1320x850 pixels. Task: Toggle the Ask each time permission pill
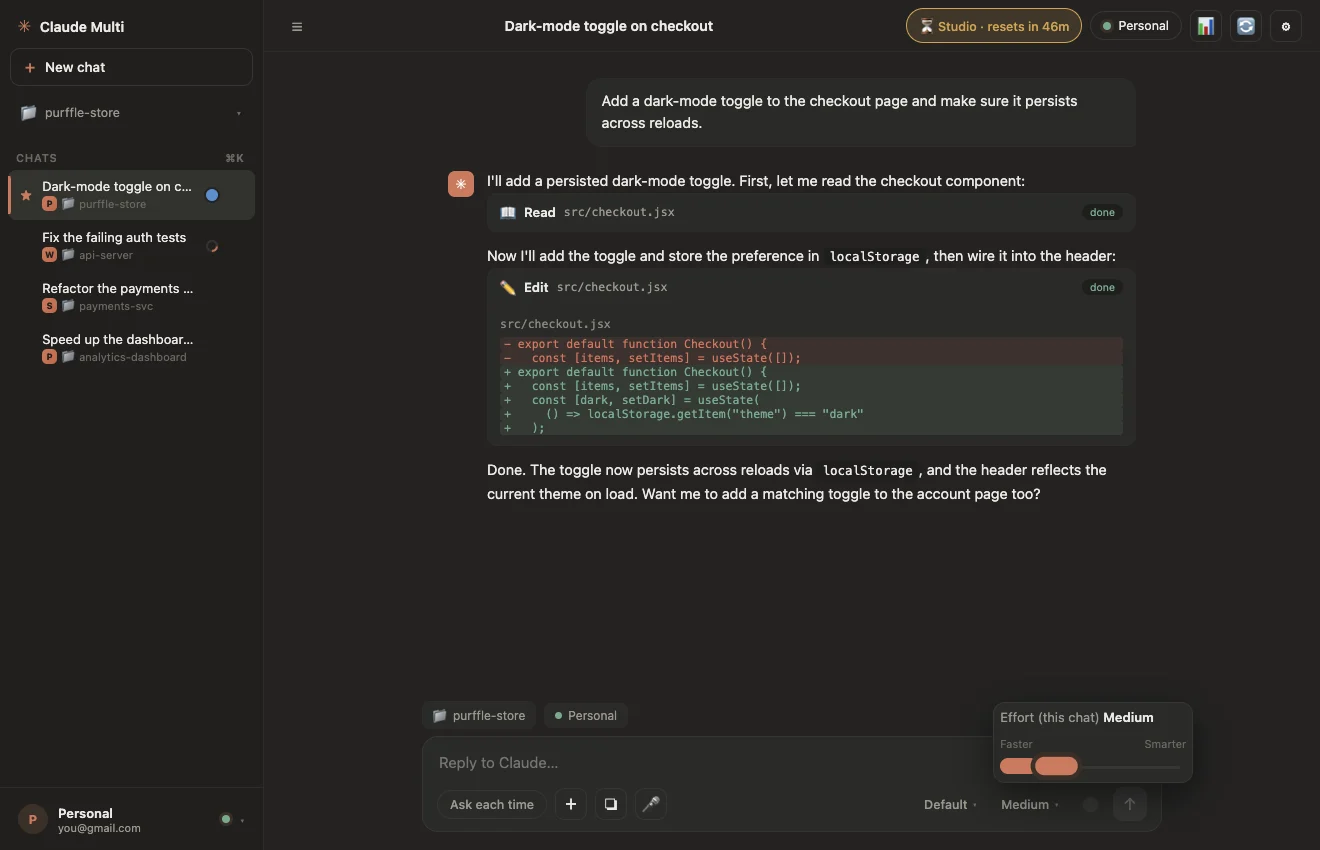pyautogui.click(x=492, y=804)
